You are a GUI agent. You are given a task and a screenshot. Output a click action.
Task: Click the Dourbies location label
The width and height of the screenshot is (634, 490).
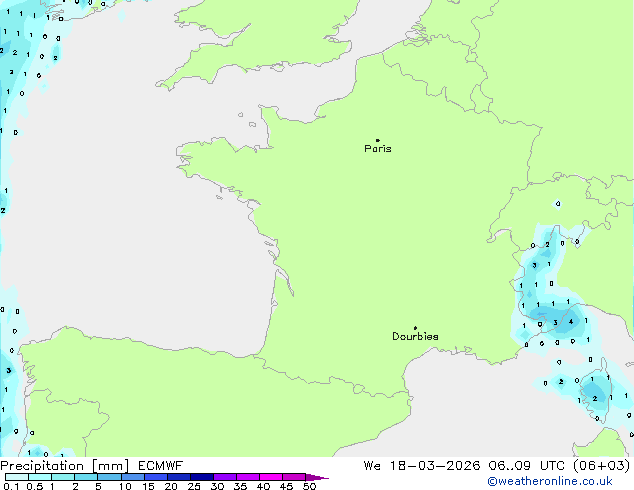coord(415,336)
